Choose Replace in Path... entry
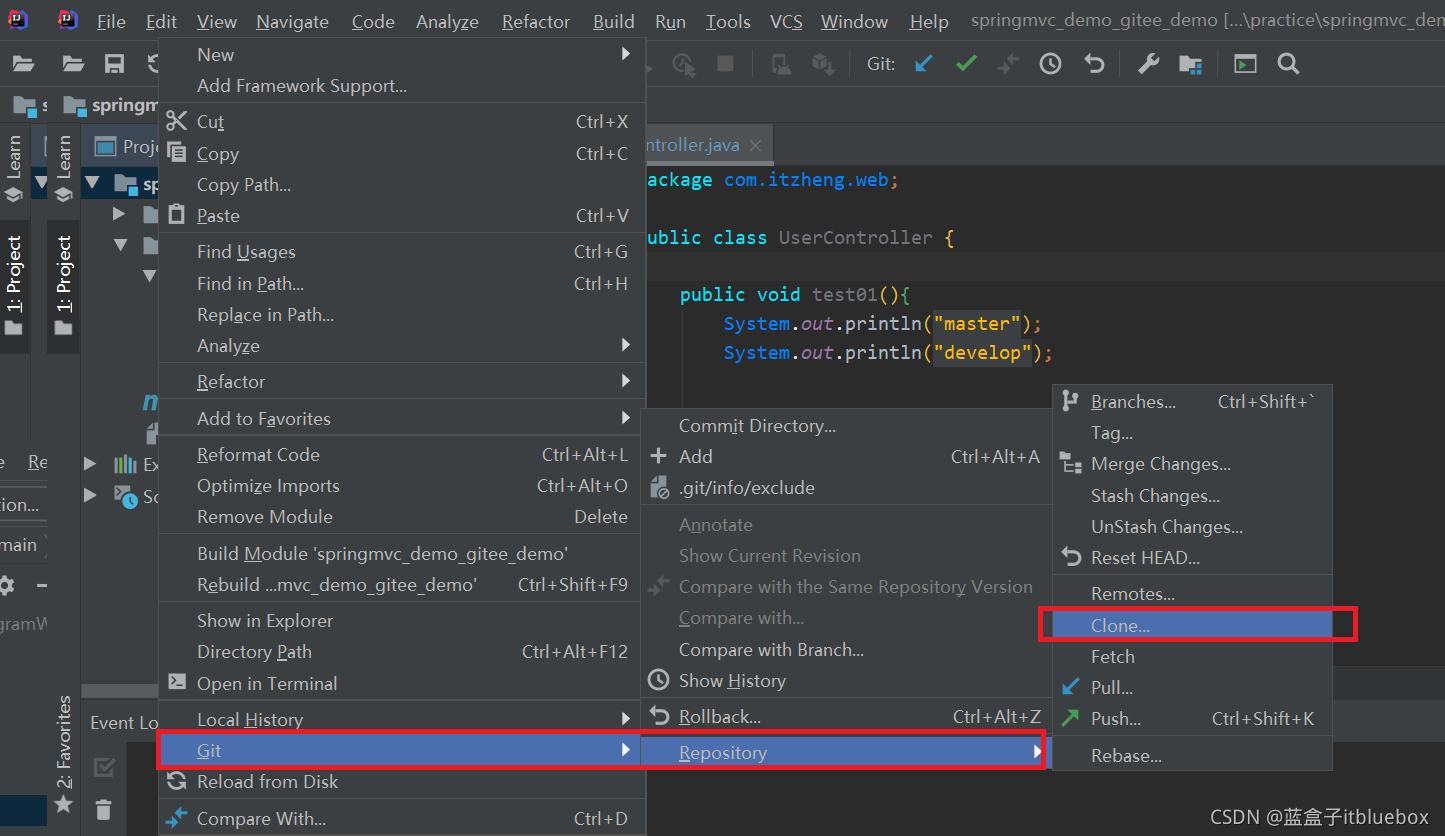This screenshot has width=1445, height=836. click(402, 315)
